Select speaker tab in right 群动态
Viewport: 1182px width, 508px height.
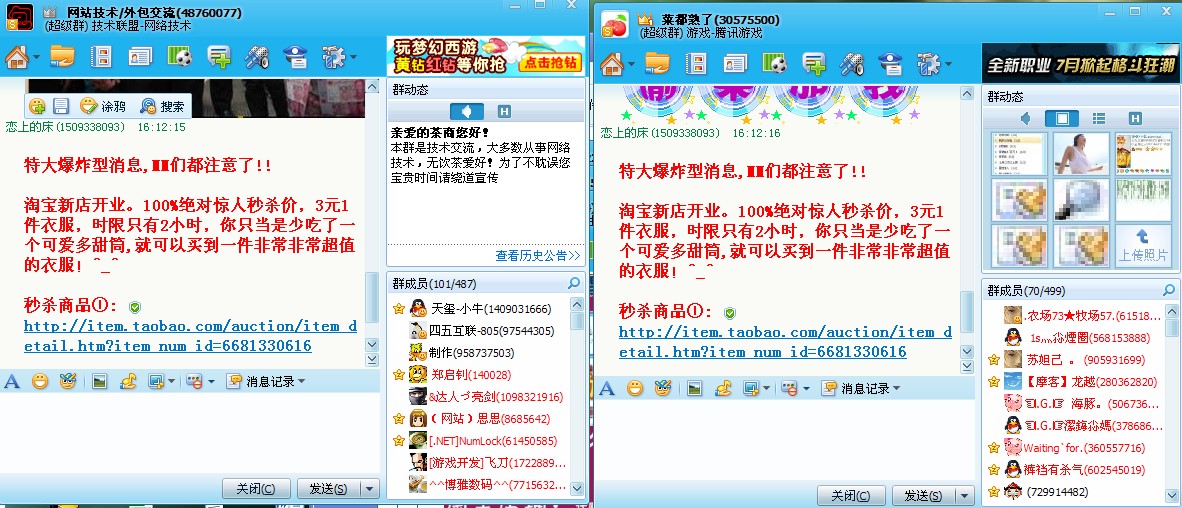coord(1025,118)
